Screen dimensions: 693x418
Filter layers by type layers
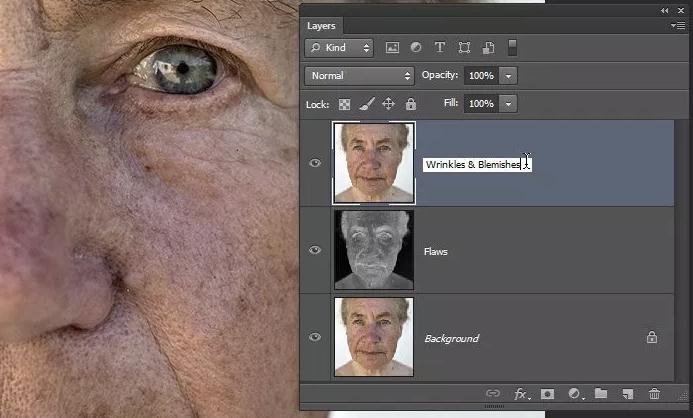pos(439,48)
